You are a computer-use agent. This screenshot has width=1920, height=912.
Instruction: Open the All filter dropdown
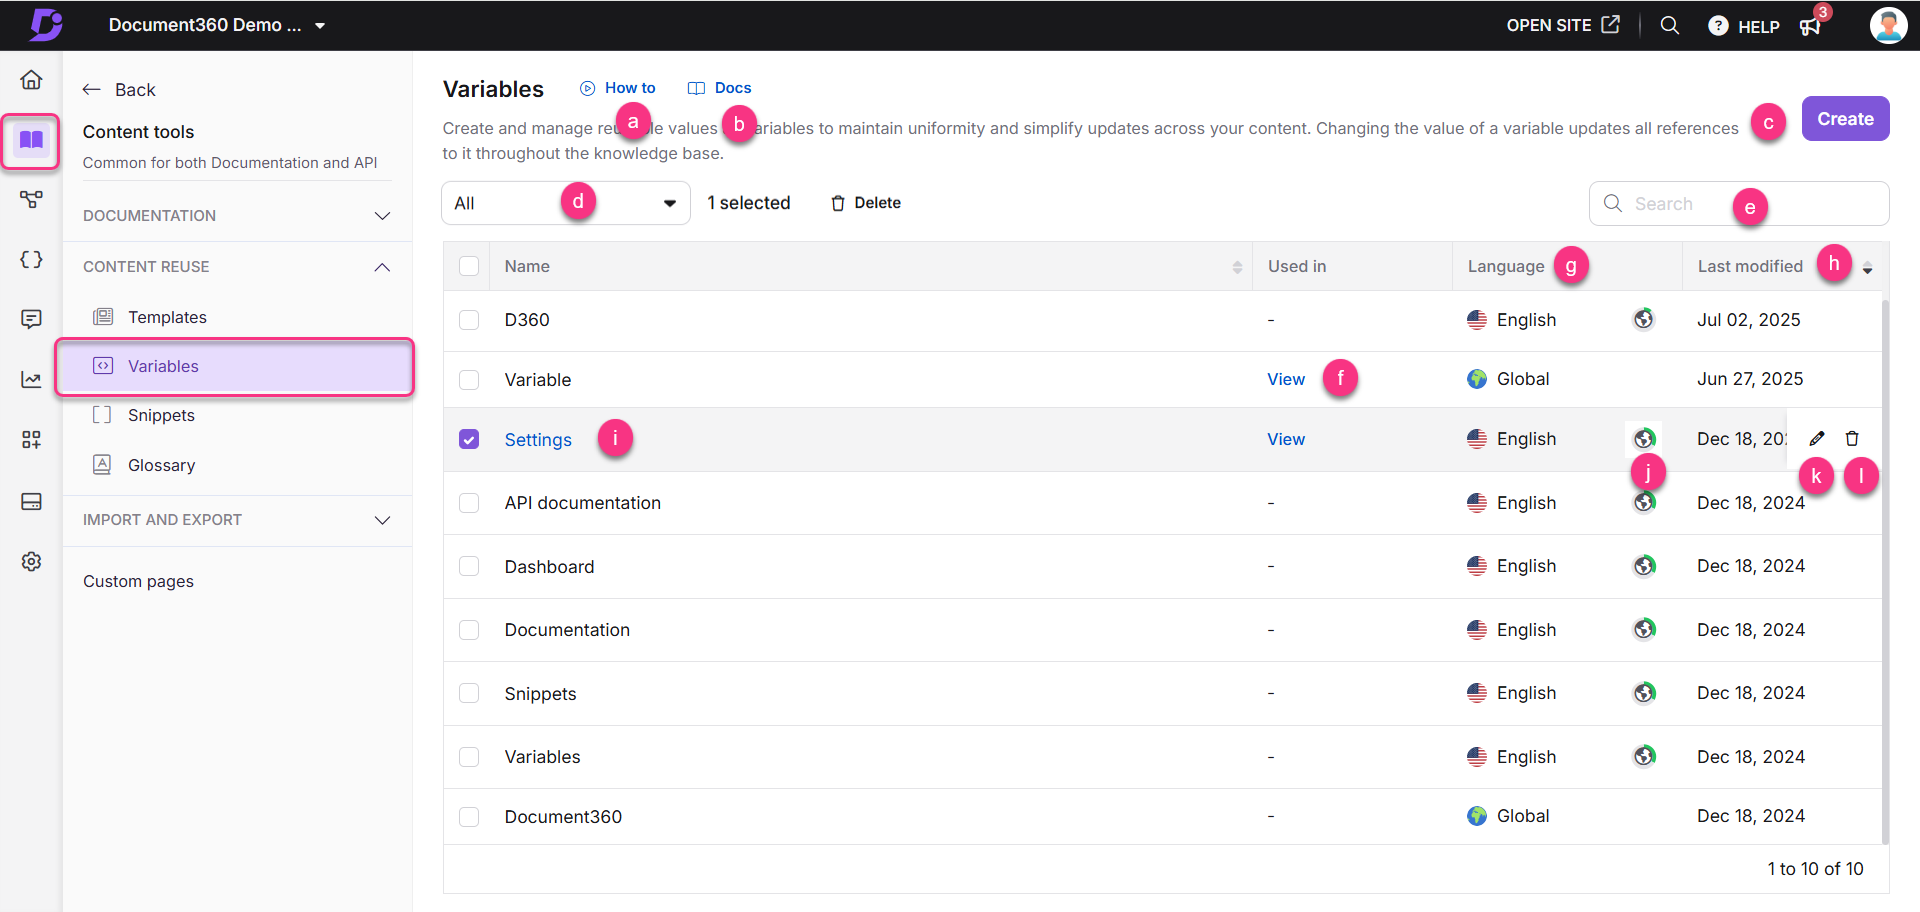tap(566, 203)
